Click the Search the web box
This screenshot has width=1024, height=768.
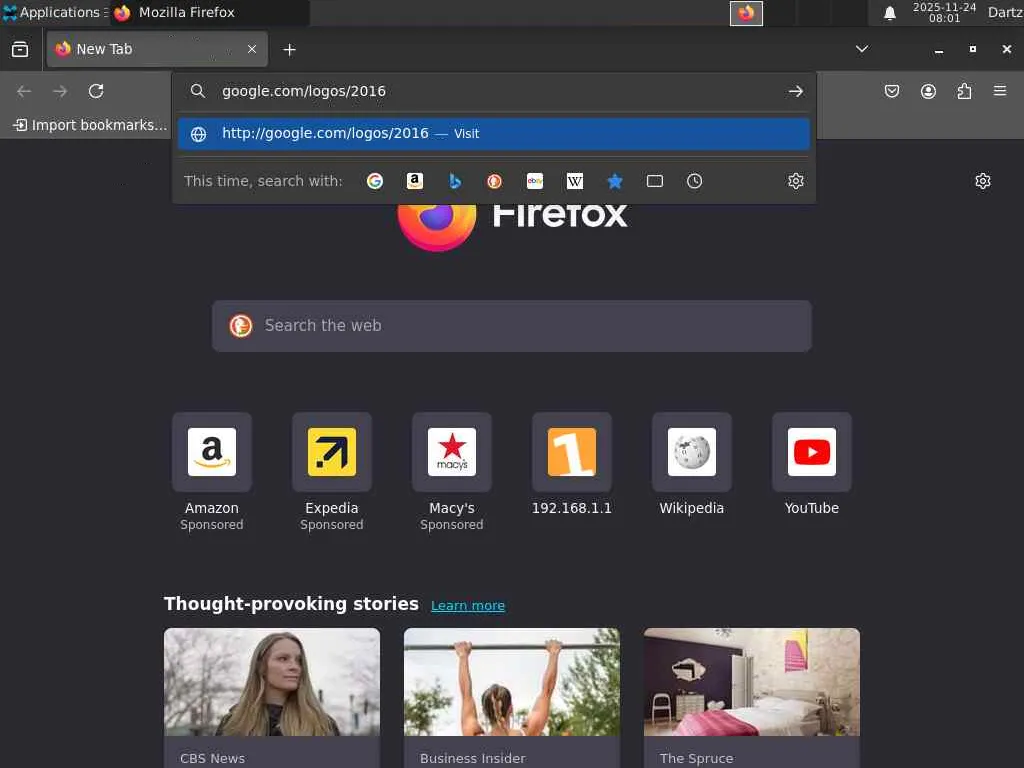point(512,326)
